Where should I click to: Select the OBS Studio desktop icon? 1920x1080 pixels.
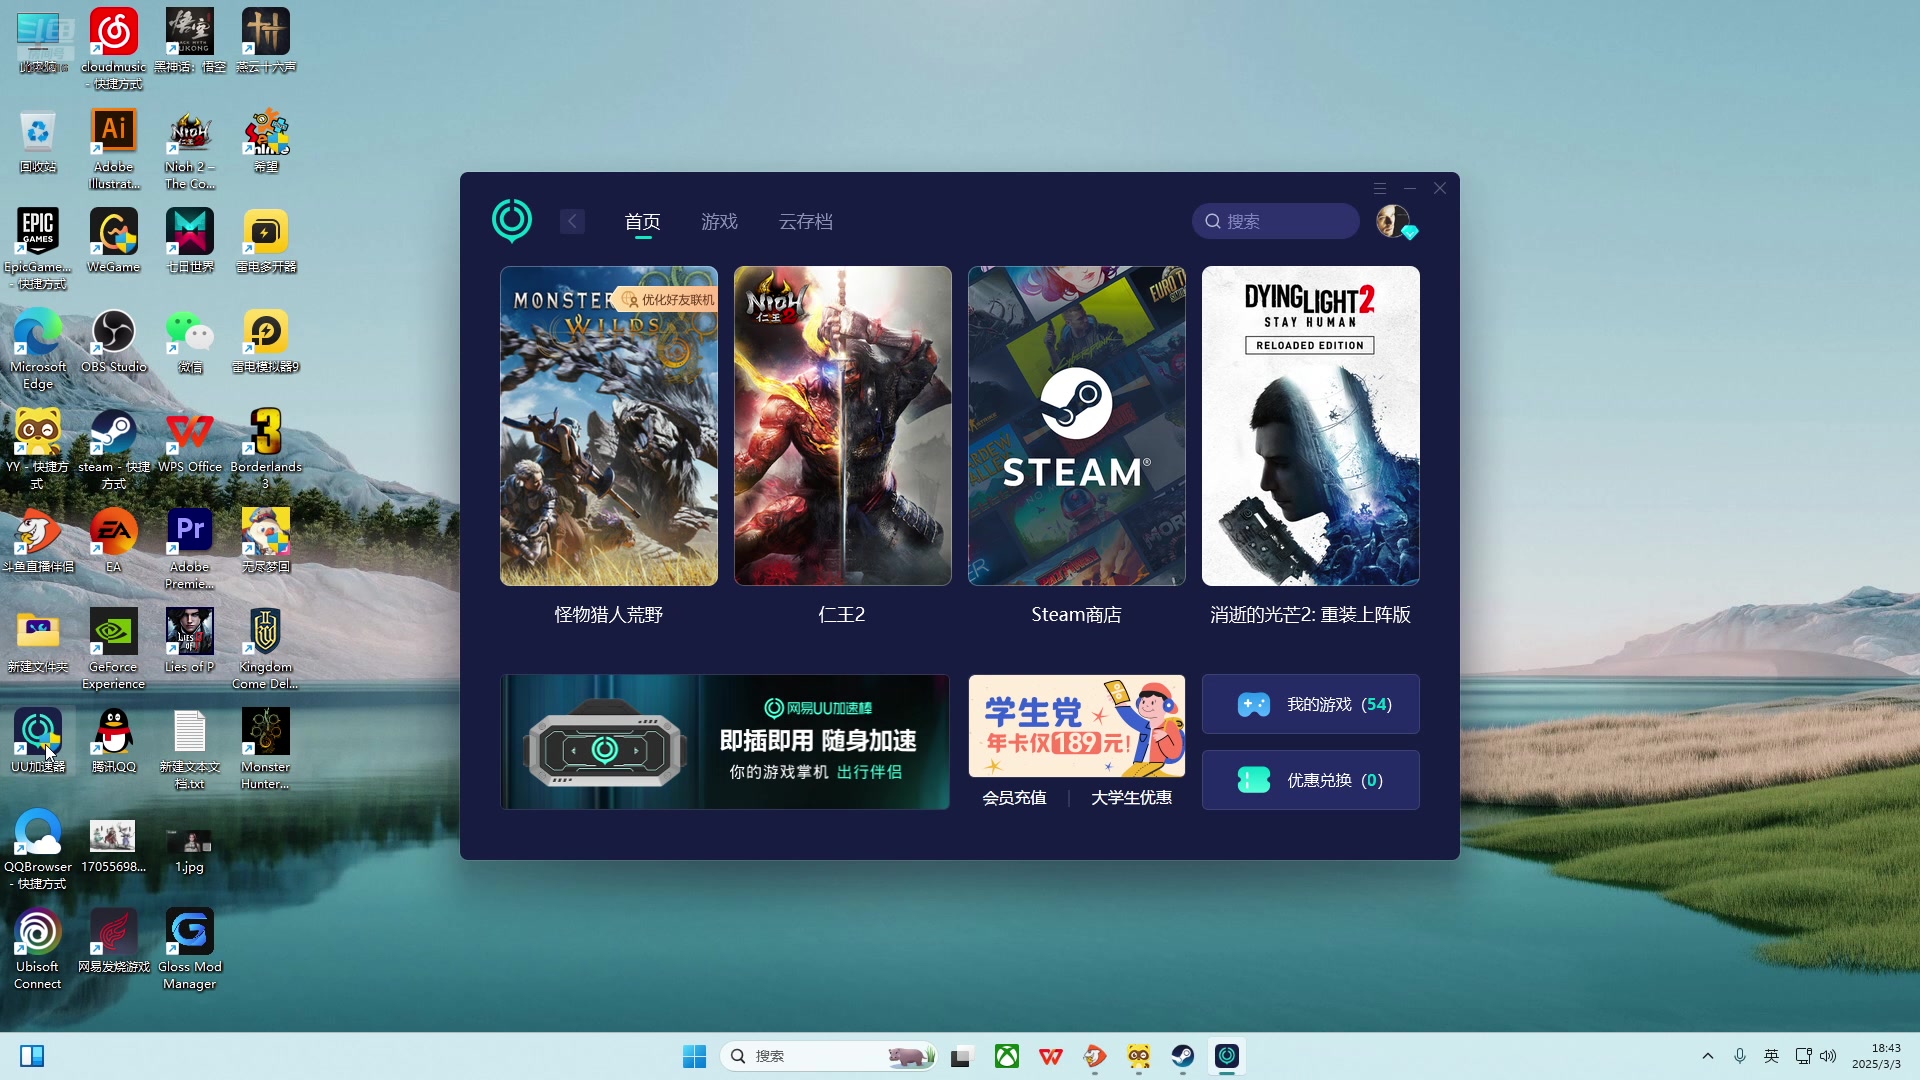pos(114,340)
